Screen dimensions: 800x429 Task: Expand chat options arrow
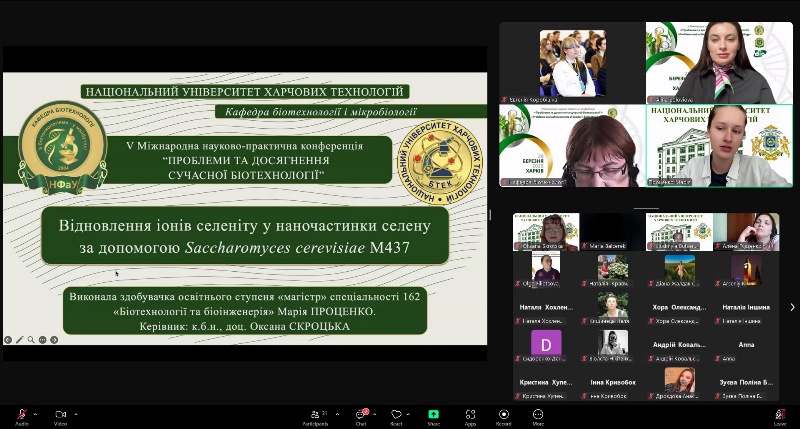(374, 414)
